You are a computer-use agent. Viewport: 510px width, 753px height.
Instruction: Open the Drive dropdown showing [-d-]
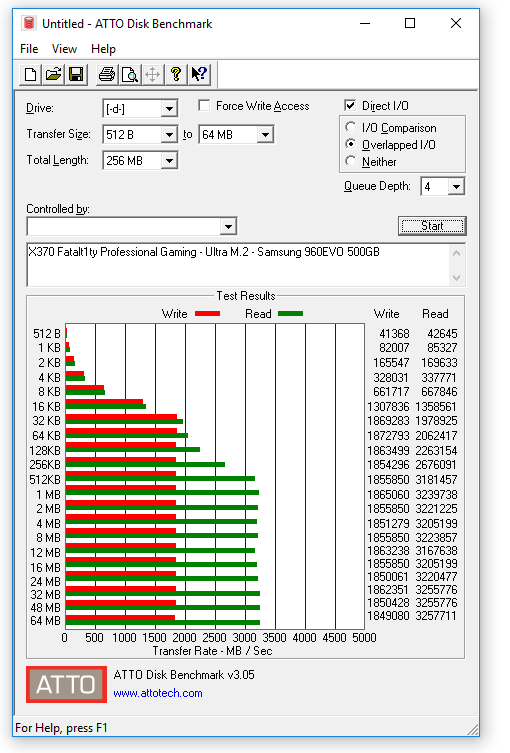click(x=169, y=109)
